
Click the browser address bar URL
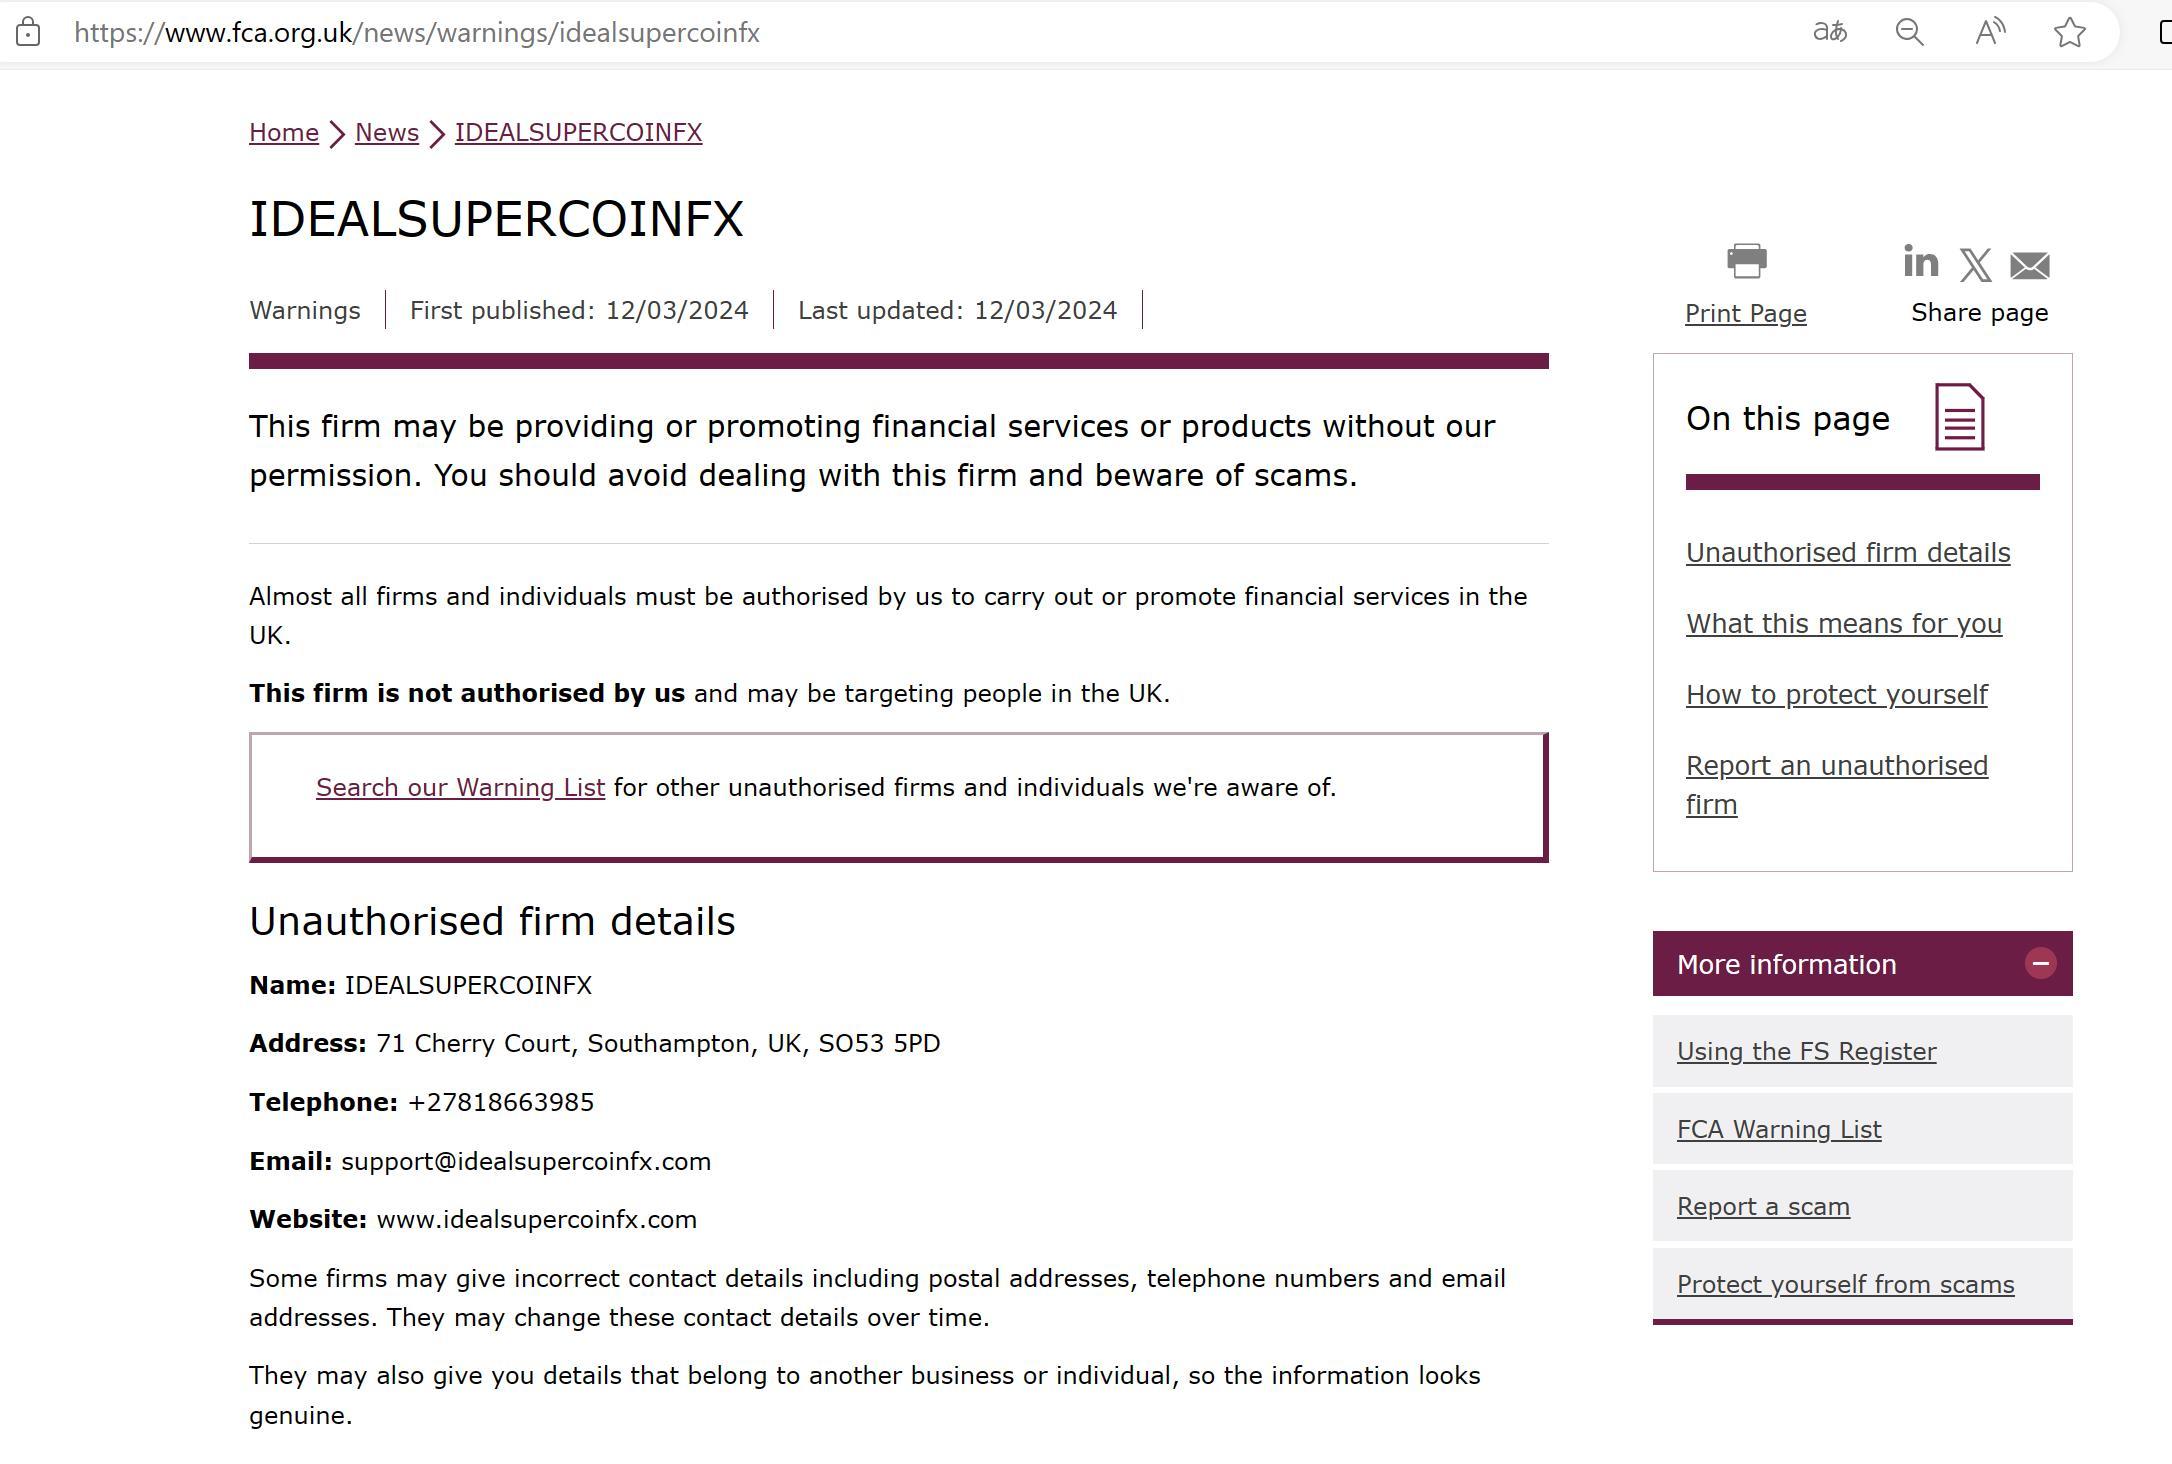[417, 33]
